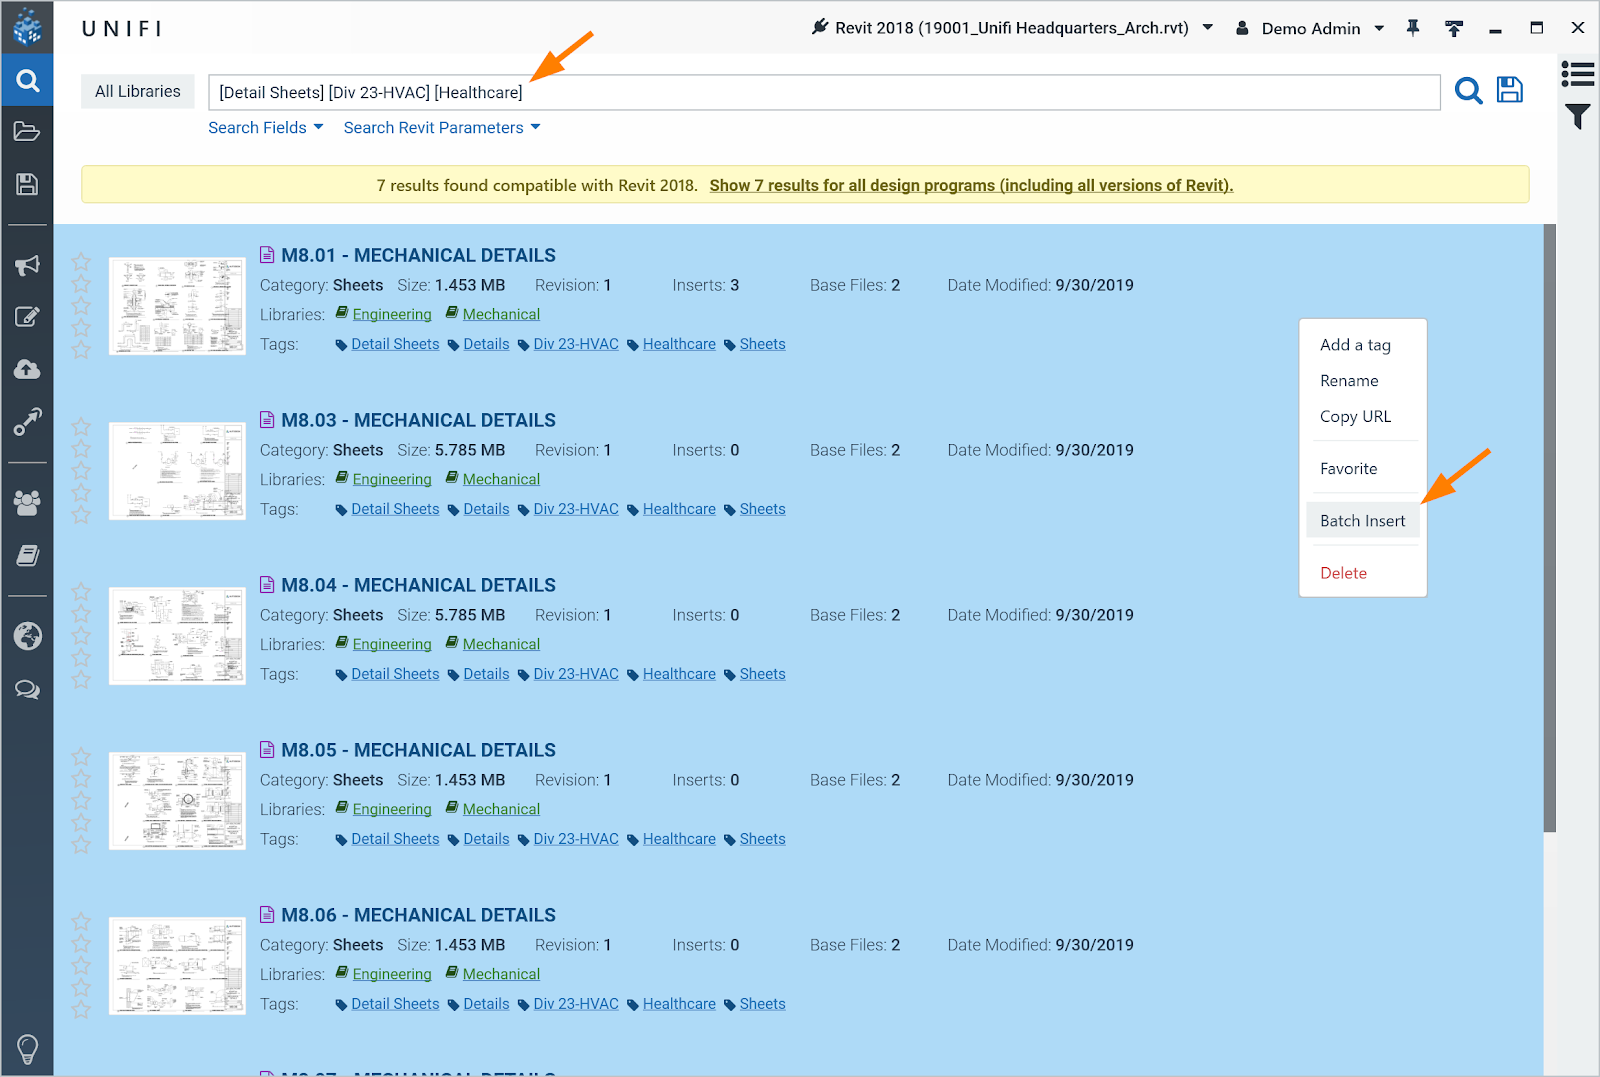Screen dimensions: 1600x1077
Task: Click Details tag on M8.06
Action: tap(486, 1004)
